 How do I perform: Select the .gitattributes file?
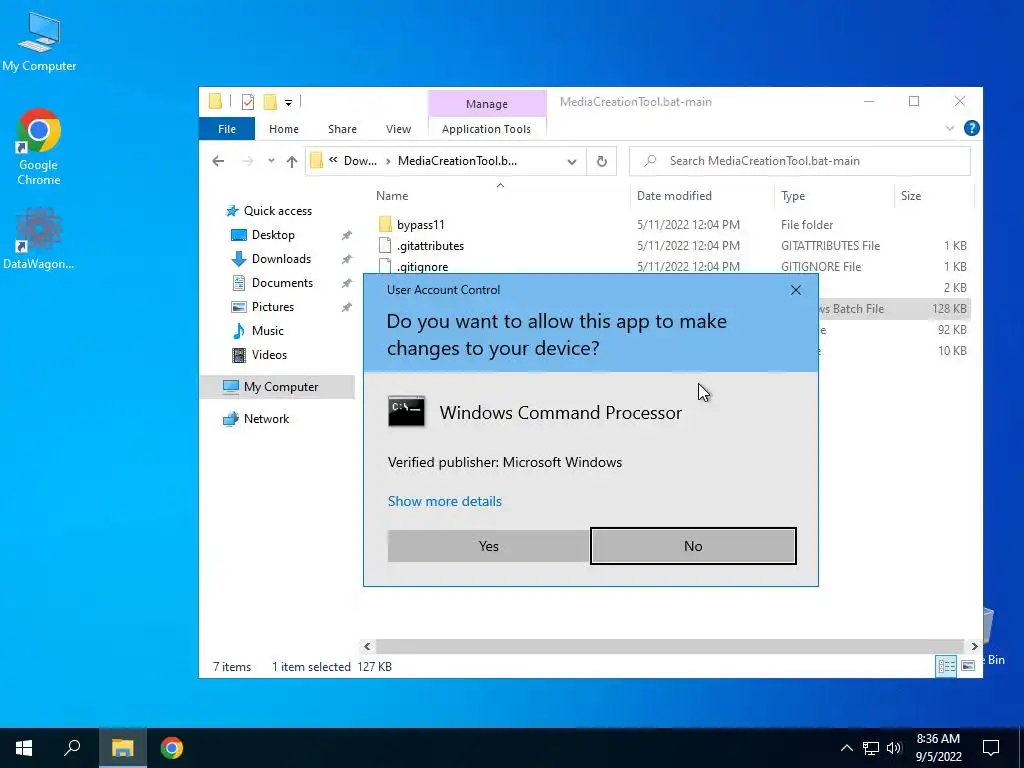430,246
